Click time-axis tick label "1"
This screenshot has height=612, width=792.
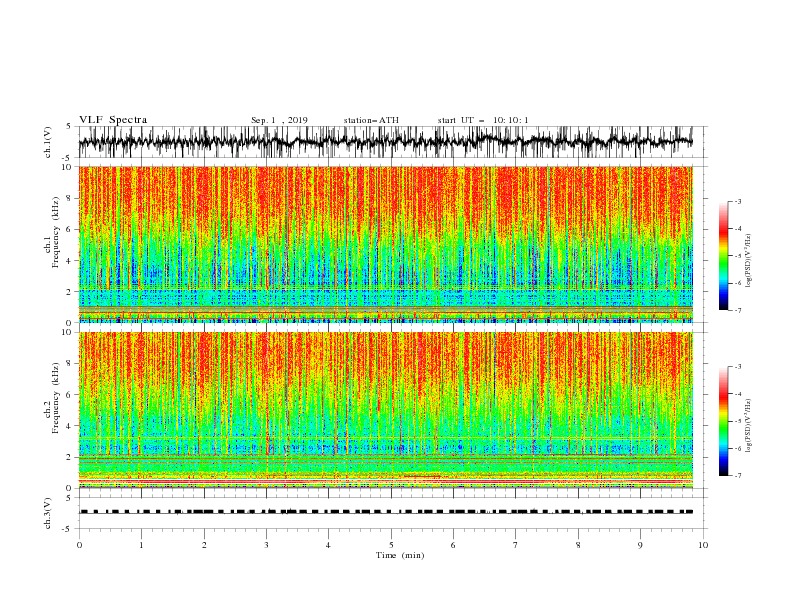(141, 545)
